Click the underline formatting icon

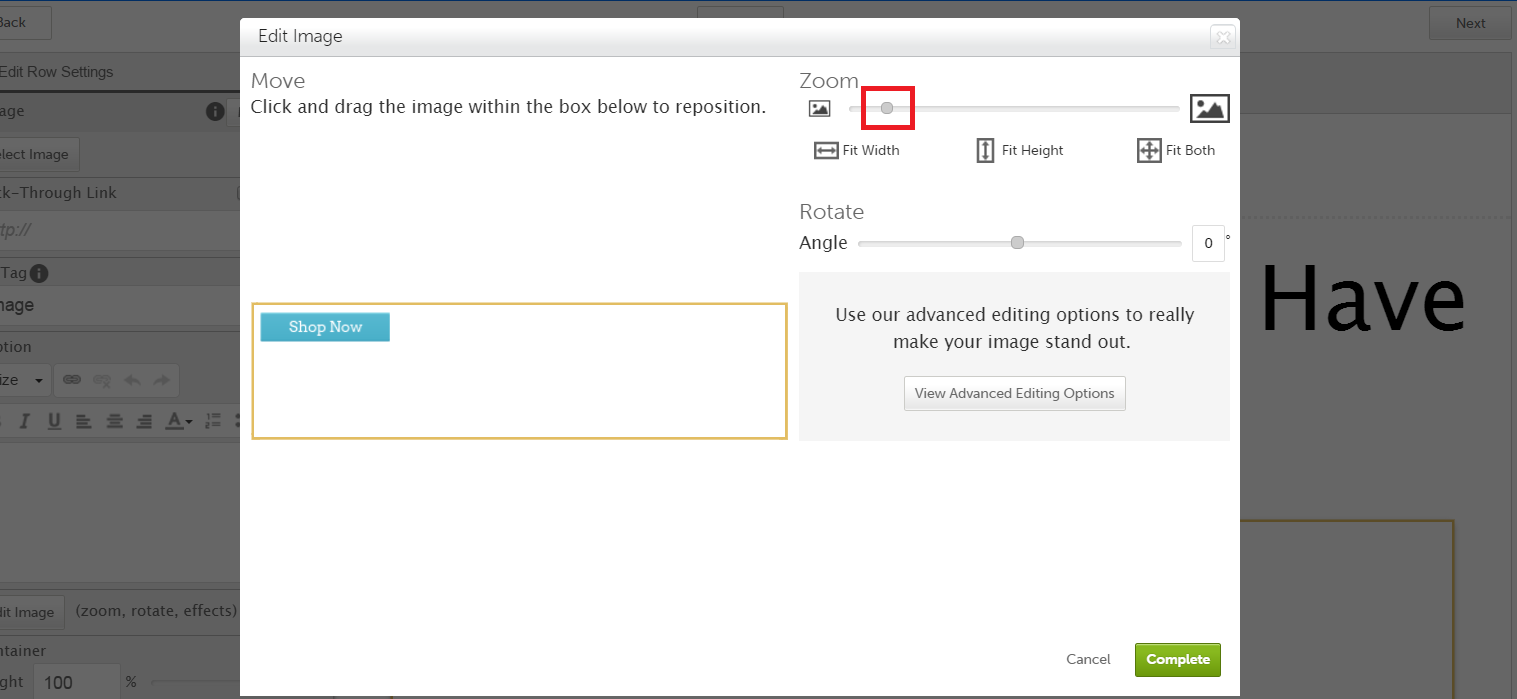54,421
